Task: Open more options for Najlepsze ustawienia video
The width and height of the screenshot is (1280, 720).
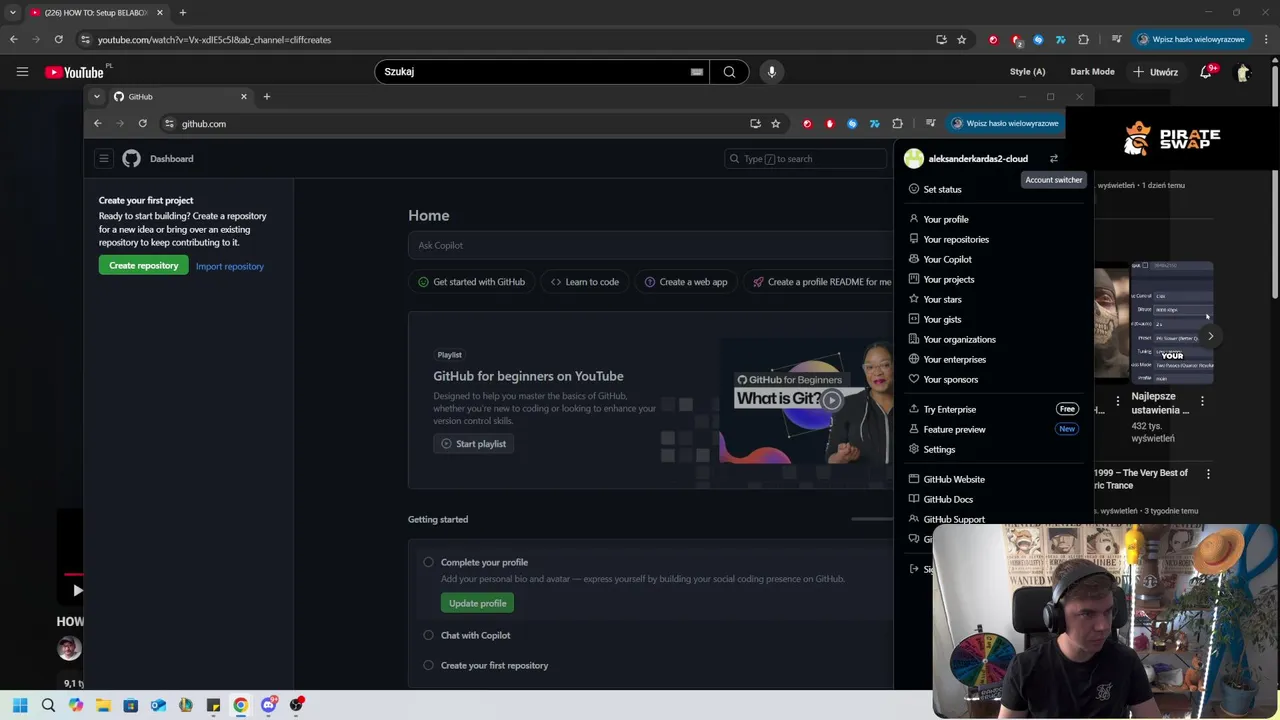Action: pos(1202,401)
